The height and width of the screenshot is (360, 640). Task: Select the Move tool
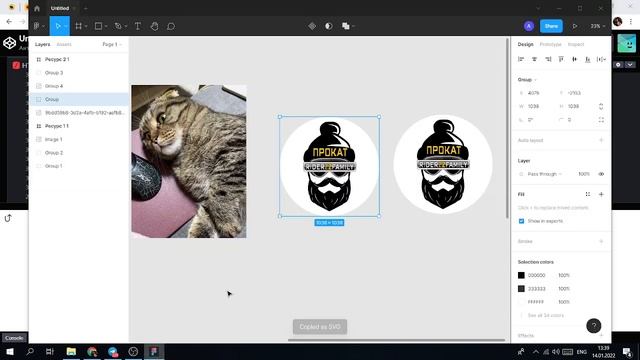pos(58,26)
